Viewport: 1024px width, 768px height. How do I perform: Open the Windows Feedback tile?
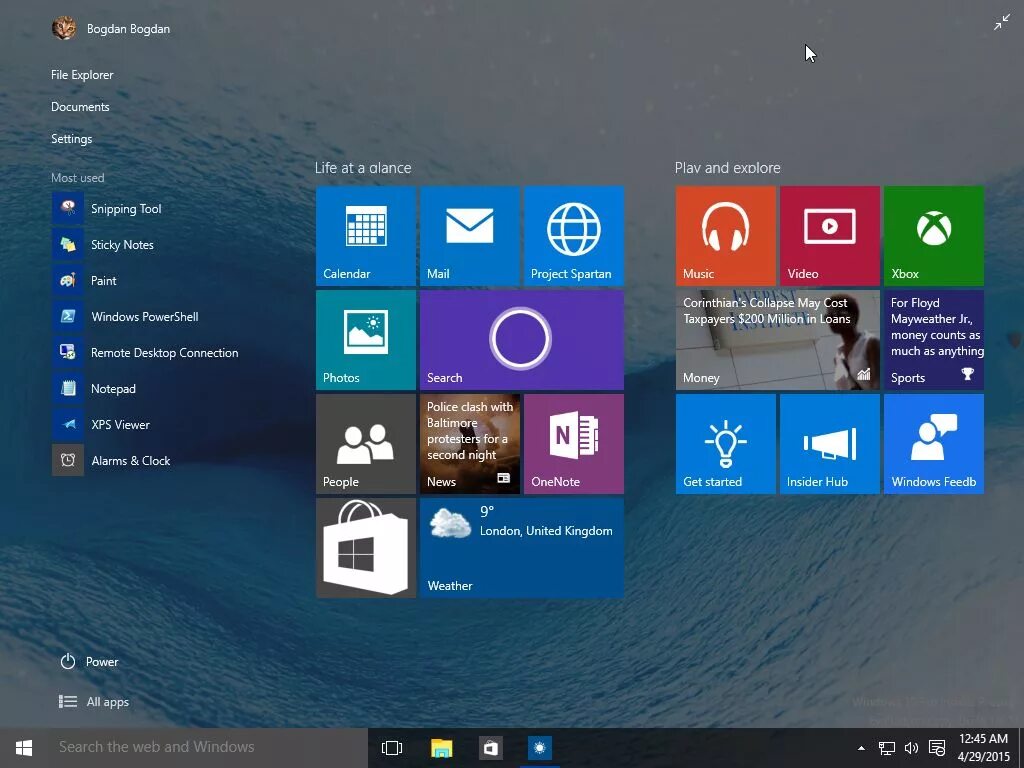click(x=934, y=443)
